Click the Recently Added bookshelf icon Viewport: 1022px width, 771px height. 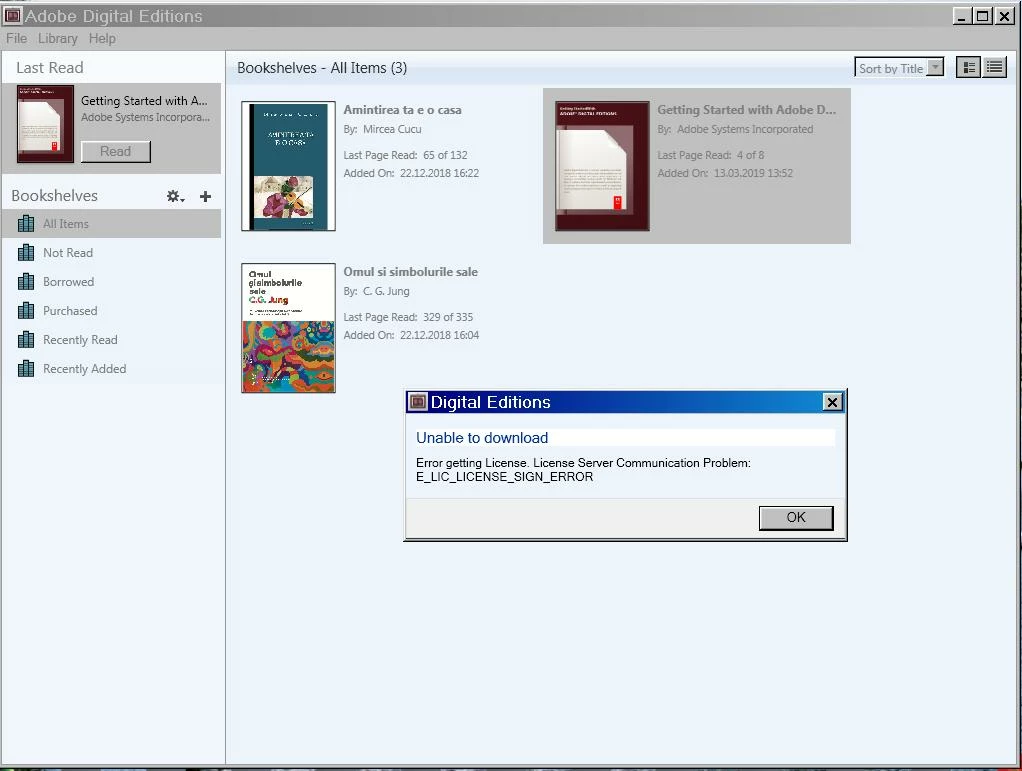pyautogui.click(x=26, y=368)
